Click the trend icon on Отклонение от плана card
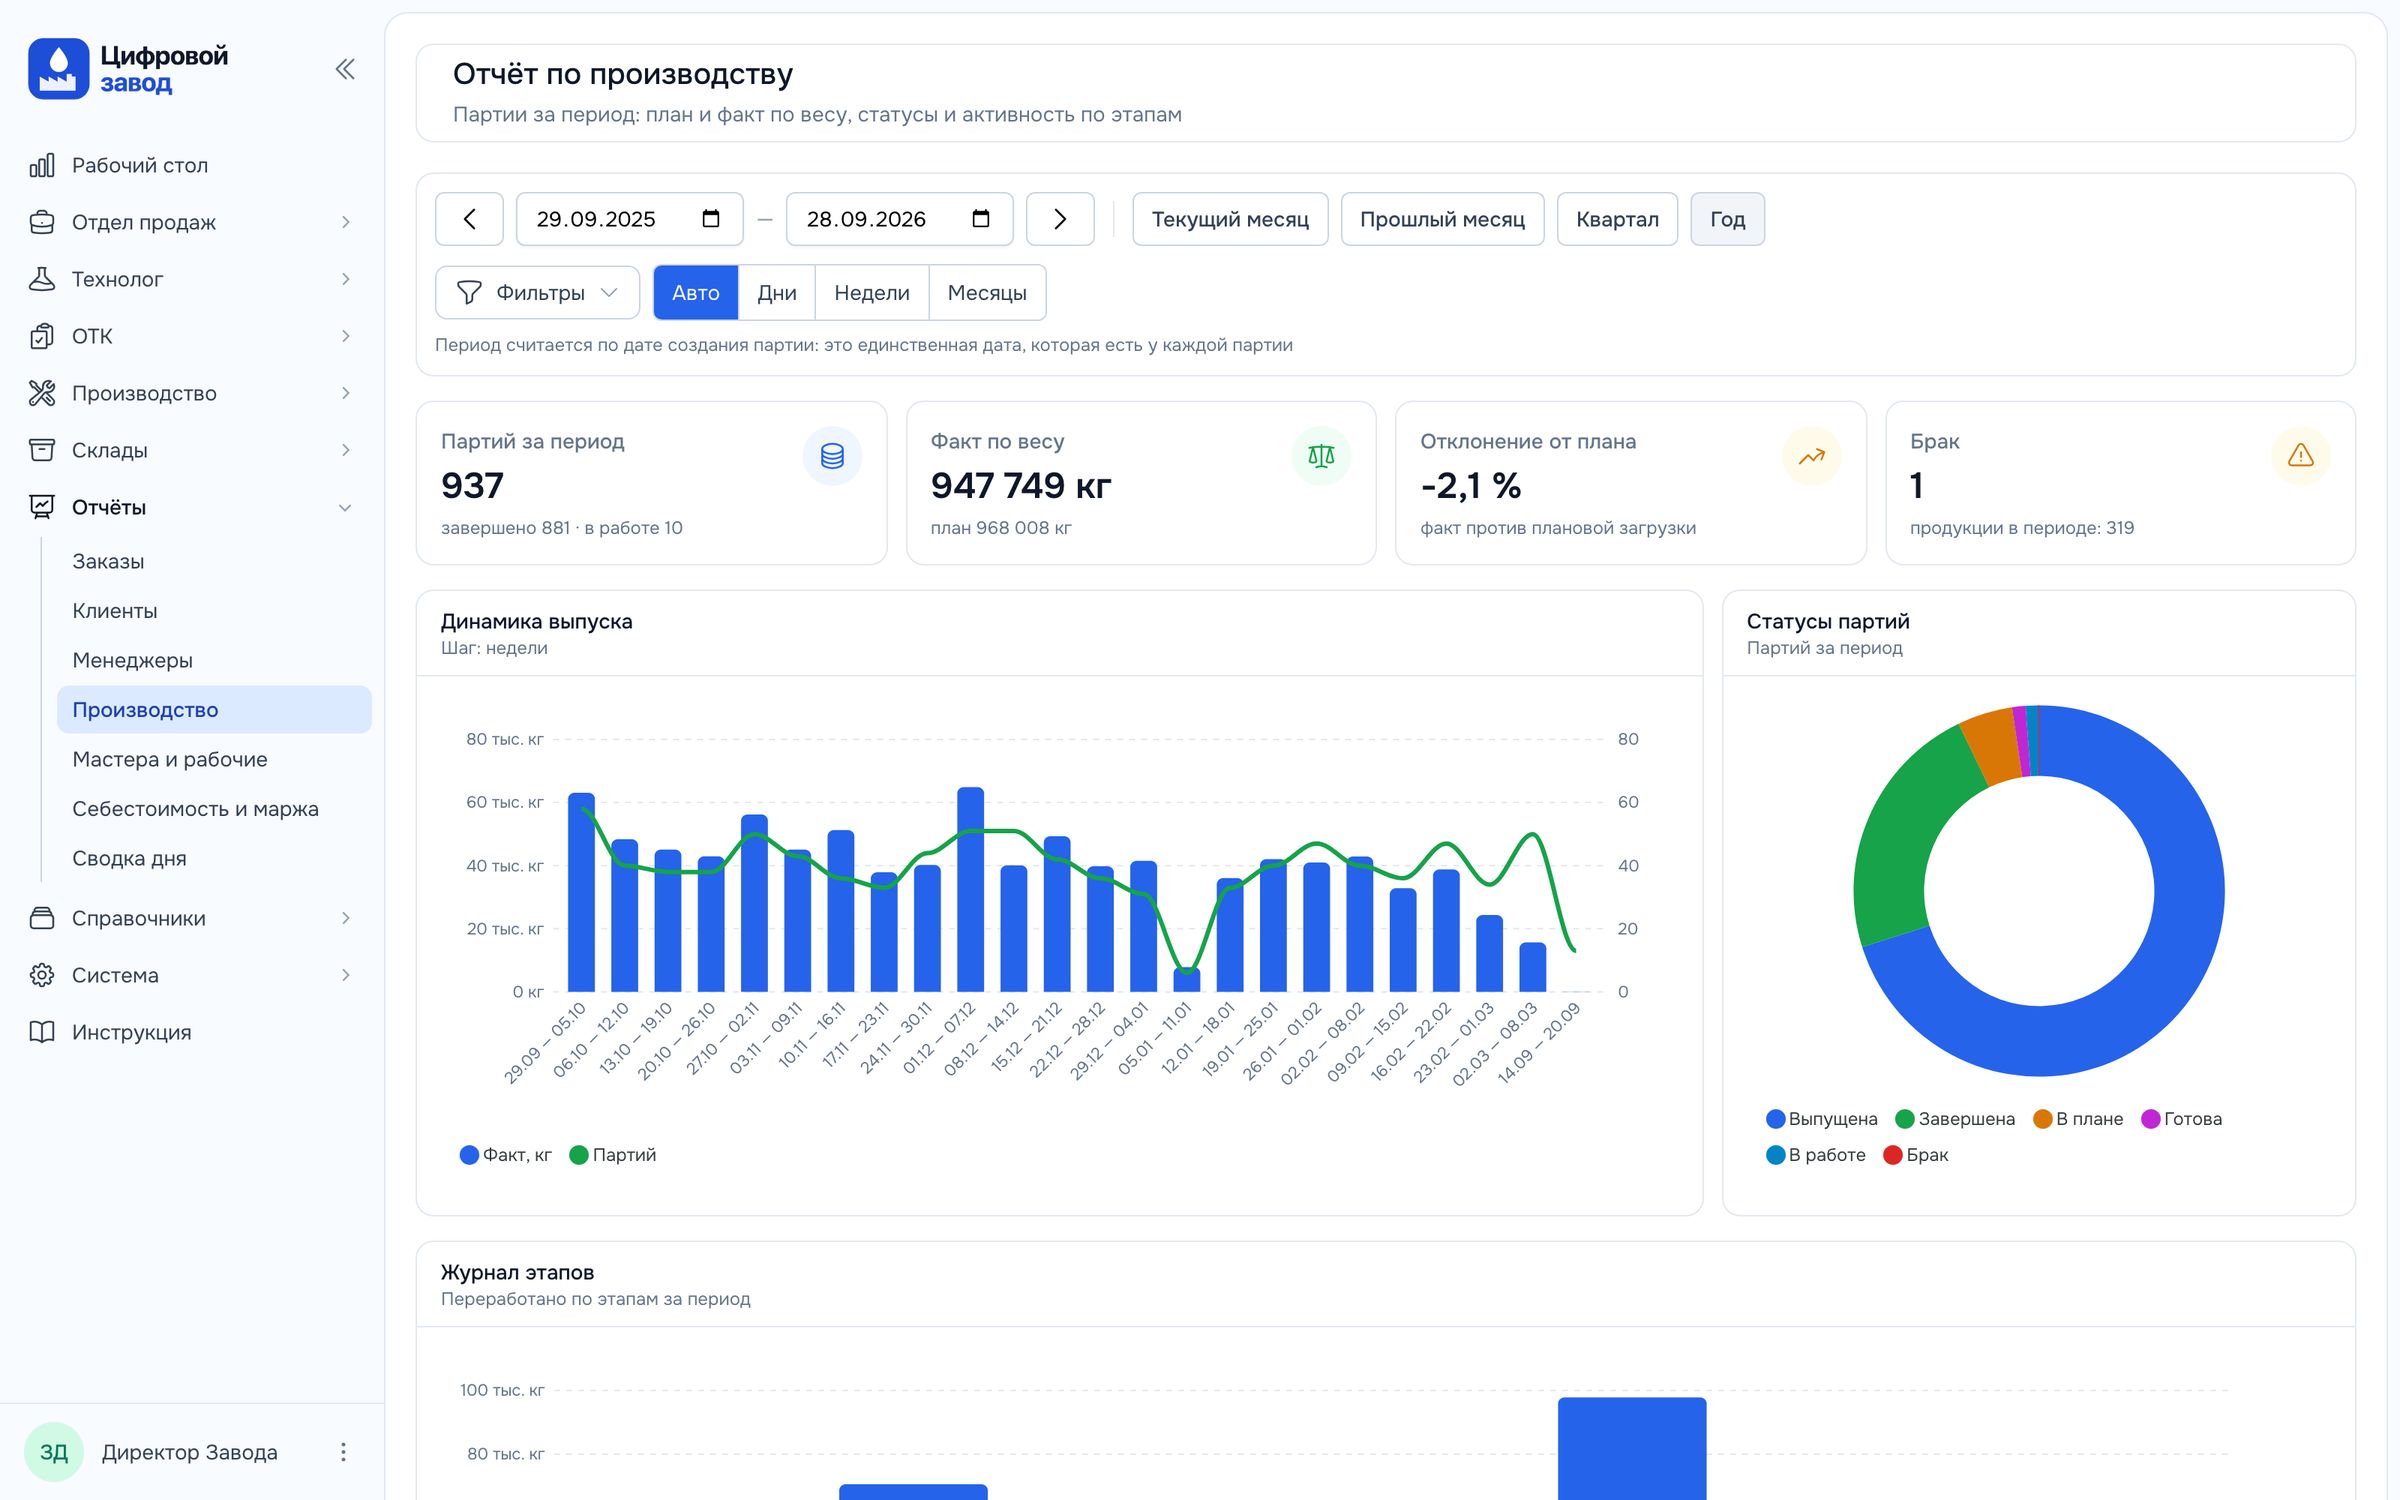Screen dimensions: 2400x1500 pos(1811,456)
